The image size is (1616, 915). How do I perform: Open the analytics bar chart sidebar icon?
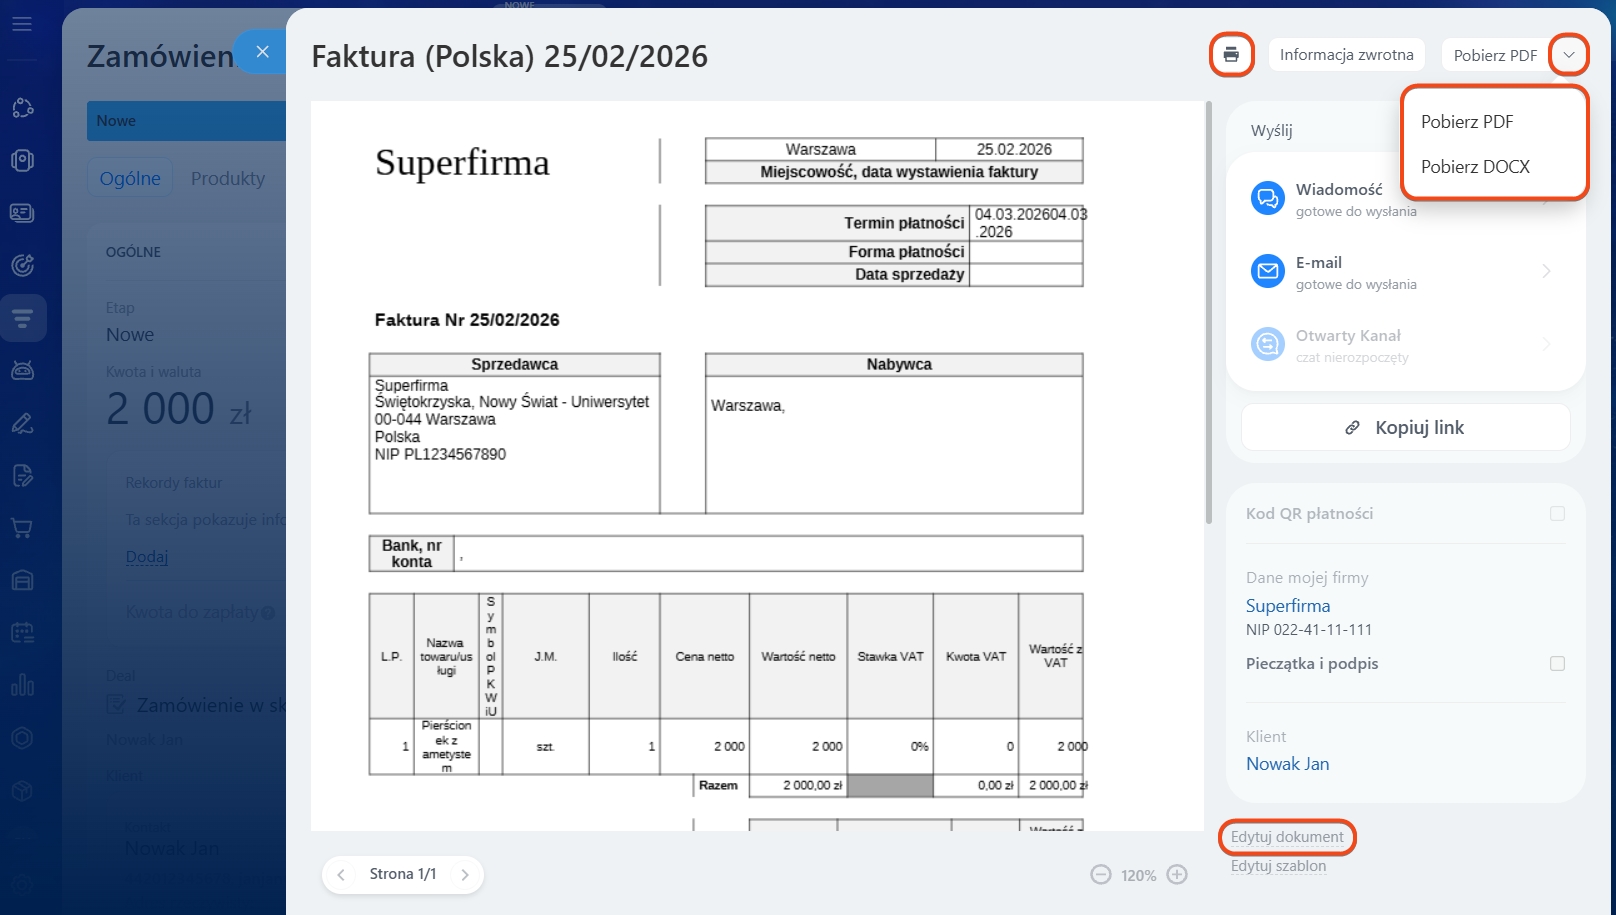[22, 685]
